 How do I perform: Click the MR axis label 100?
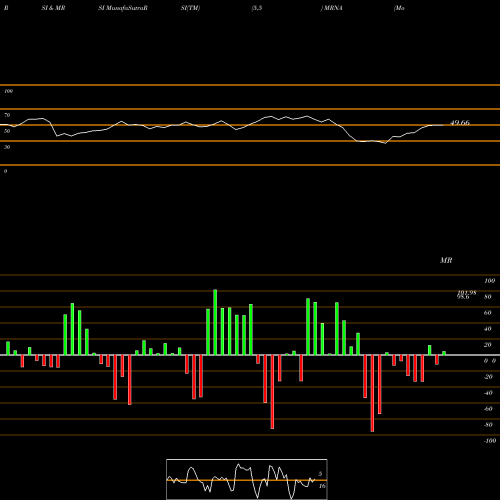[x=489, y=281]
